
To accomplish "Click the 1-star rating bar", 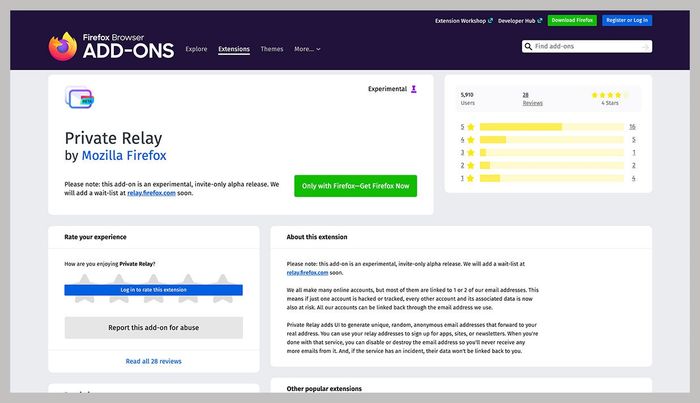I will click(x=552, y=179).
